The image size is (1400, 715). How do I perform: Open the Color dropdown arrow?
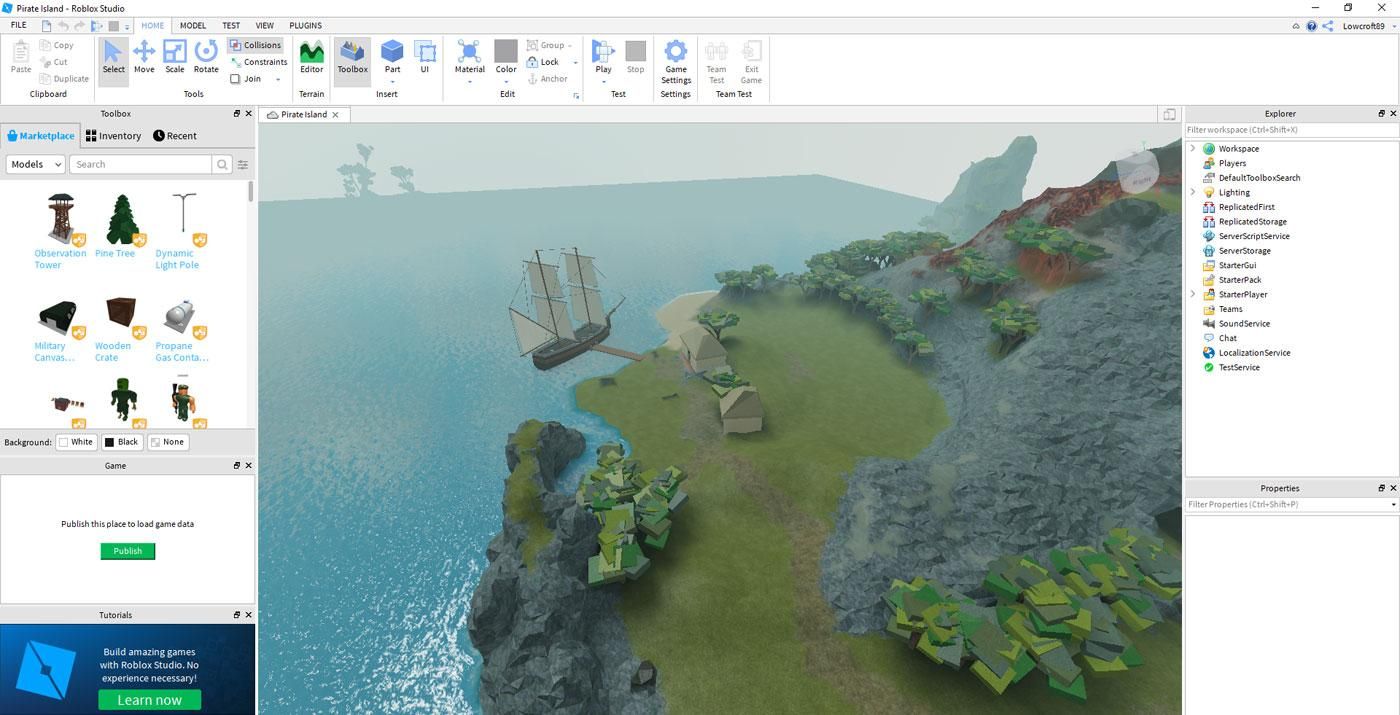[x=506, y=81]
